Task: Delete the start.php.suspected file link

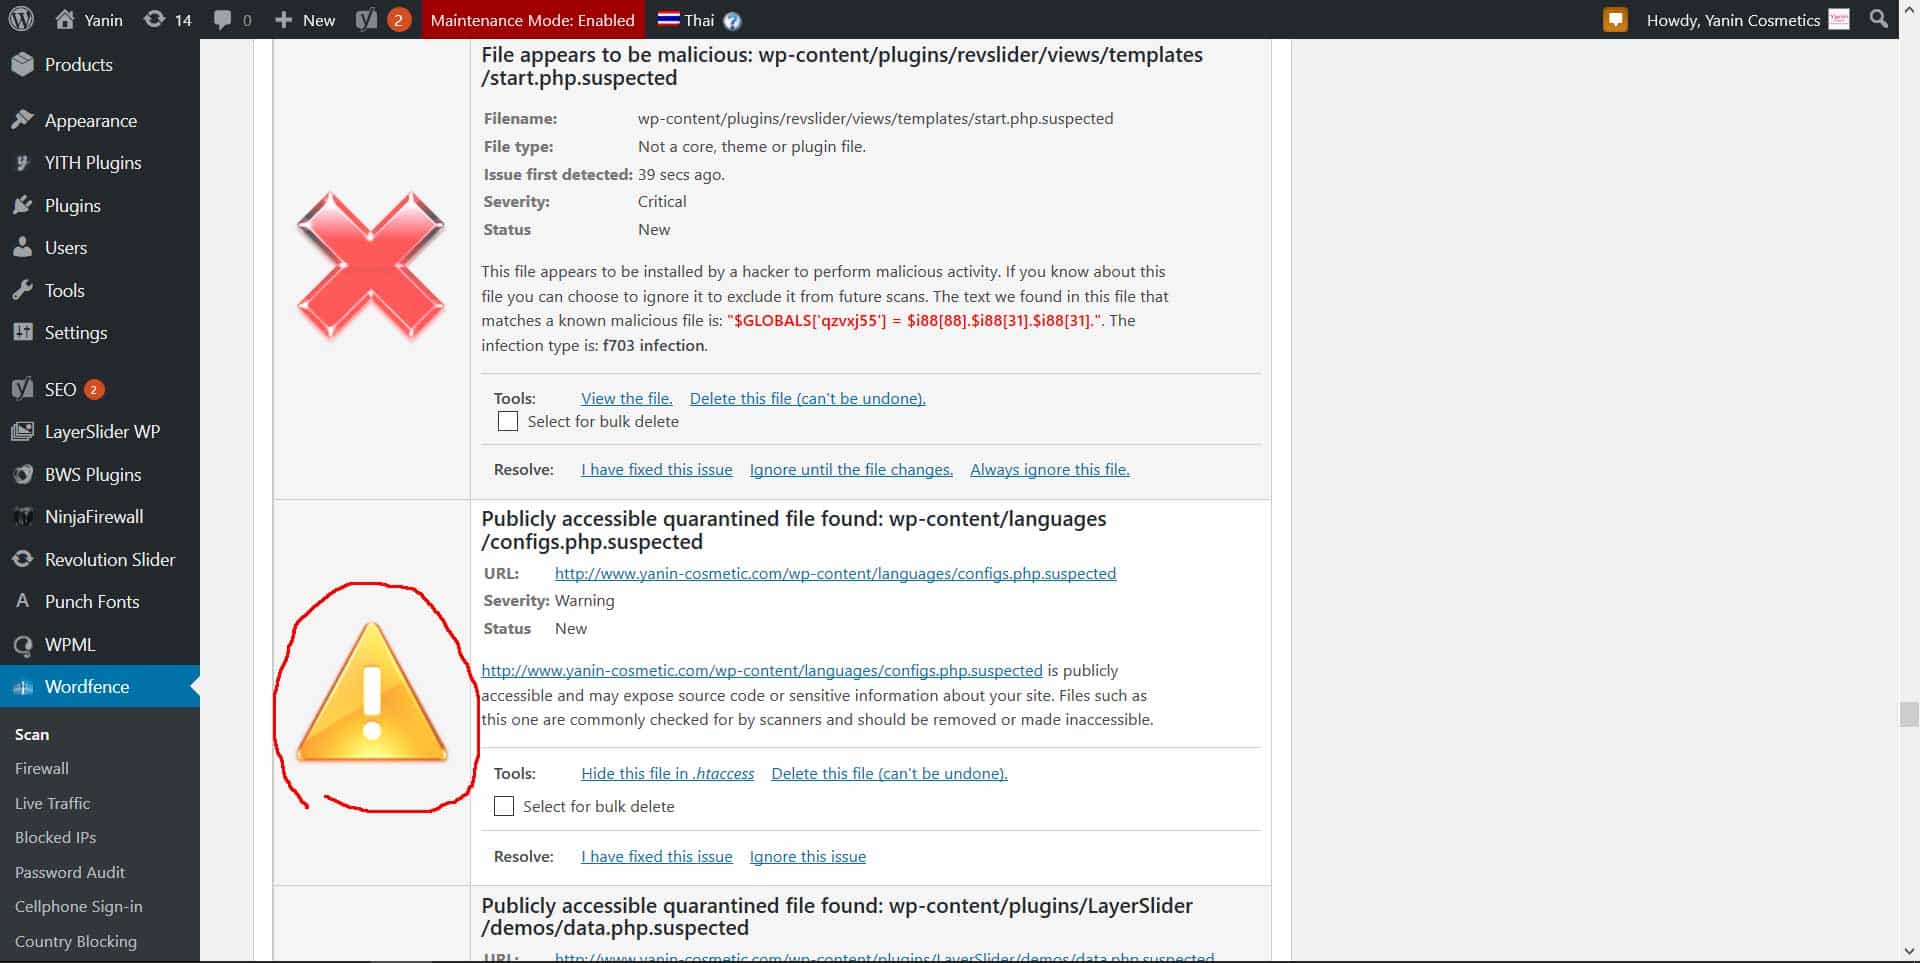Action: click(808, 398)
